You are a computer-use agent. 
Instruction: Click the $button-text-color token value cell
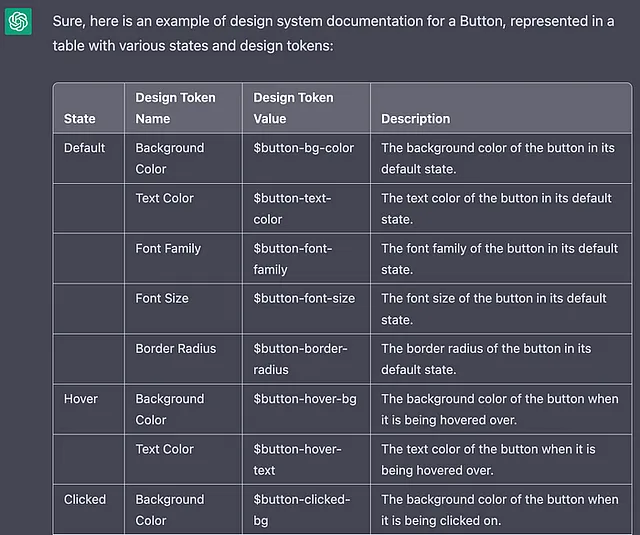pyautogui.click(x=306, y=209)
